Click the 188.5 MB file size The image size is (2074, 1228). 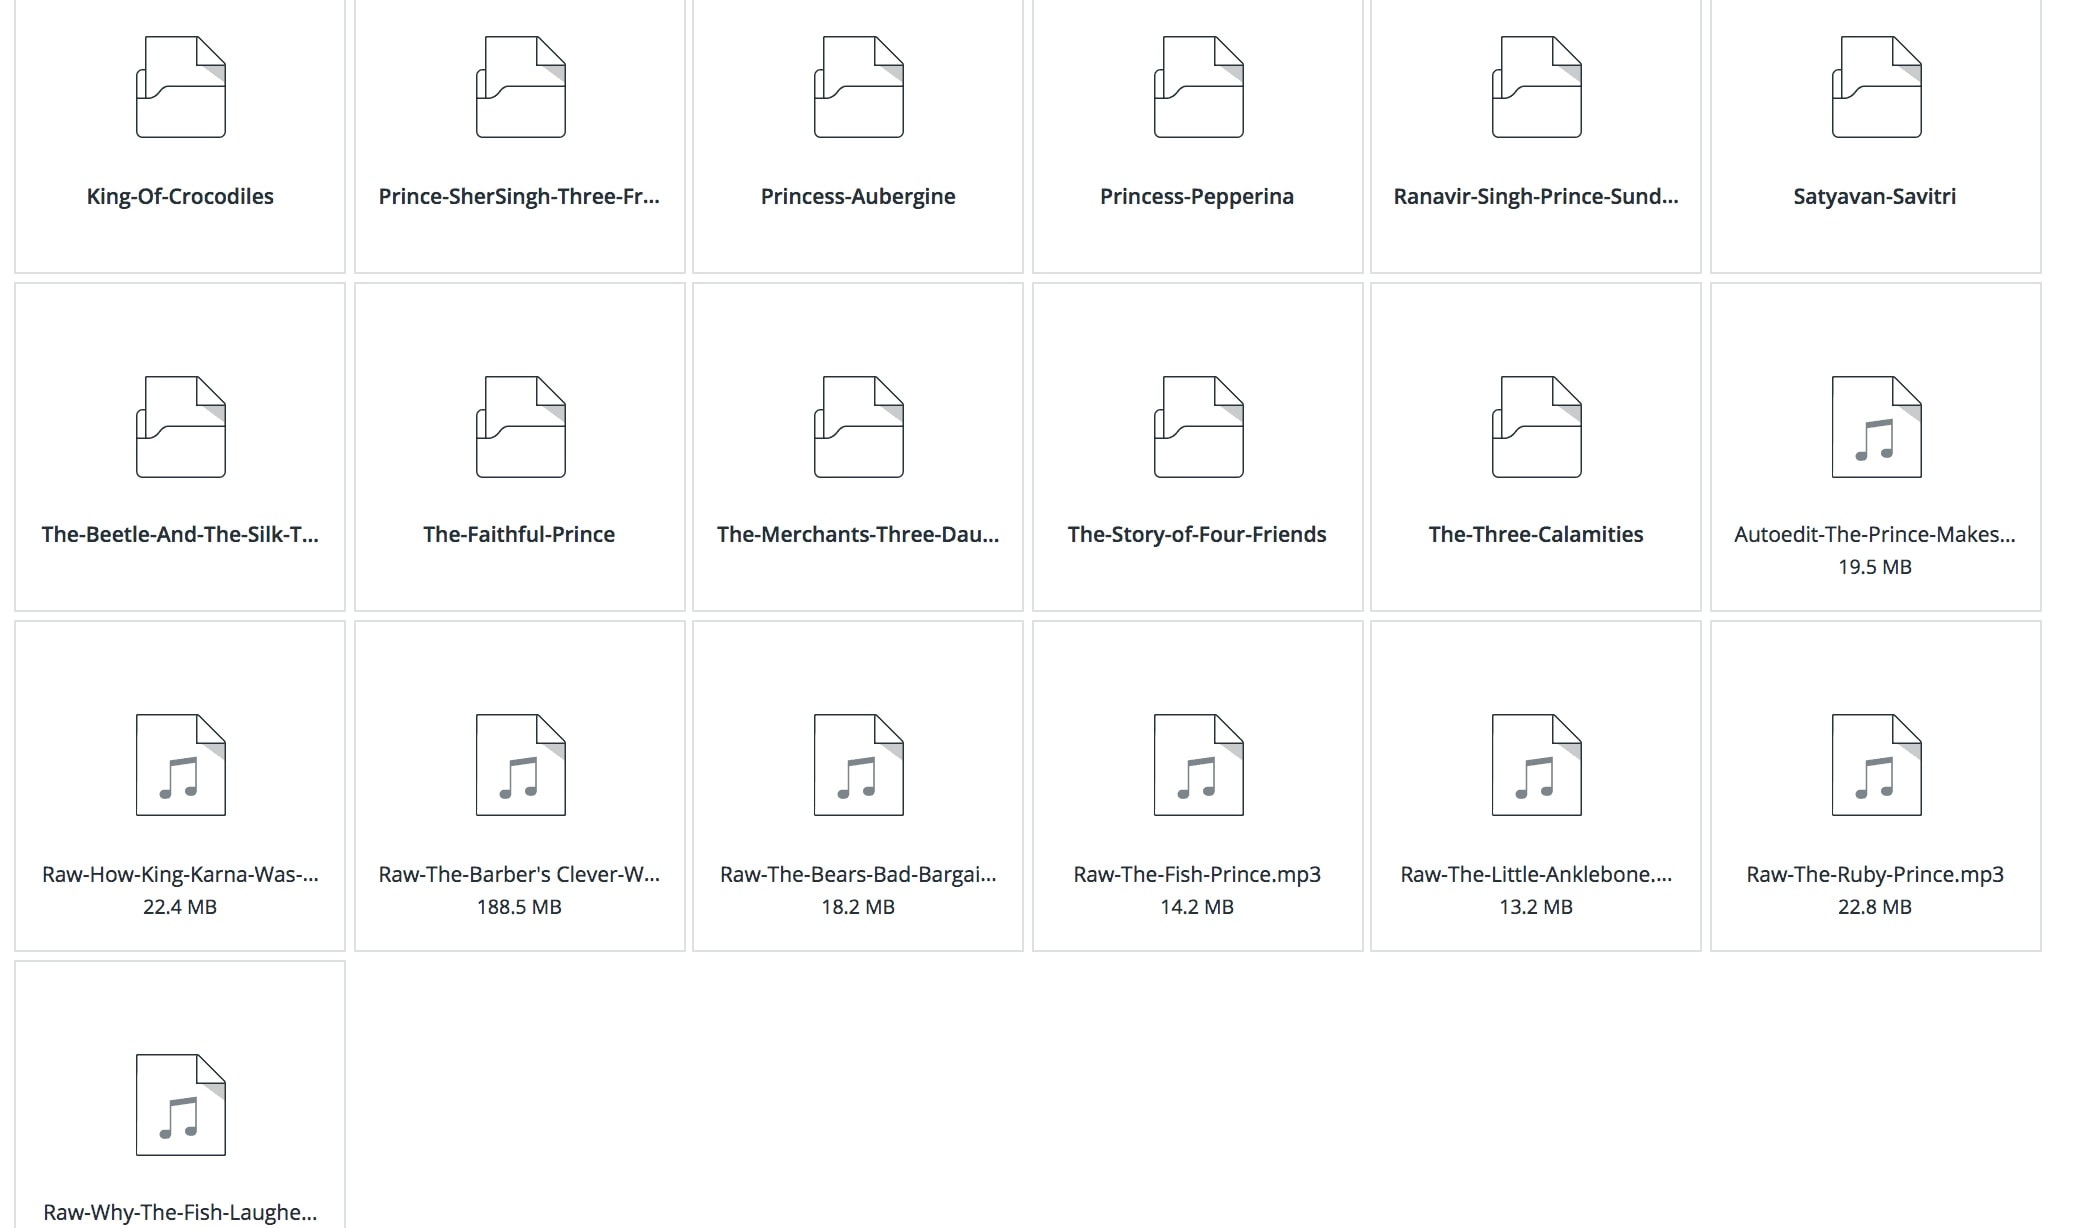pyautogui.click(x=519, y=907)
